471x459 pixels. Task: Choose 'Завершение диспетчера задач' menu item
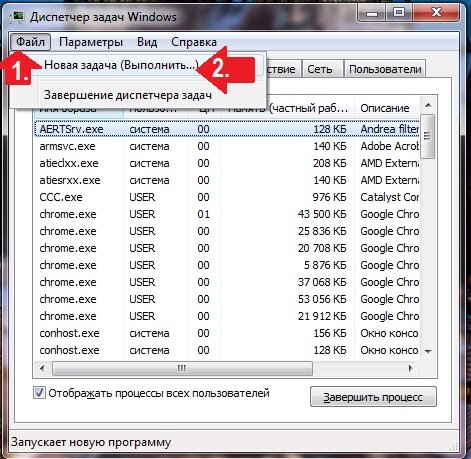coord(128,95)
